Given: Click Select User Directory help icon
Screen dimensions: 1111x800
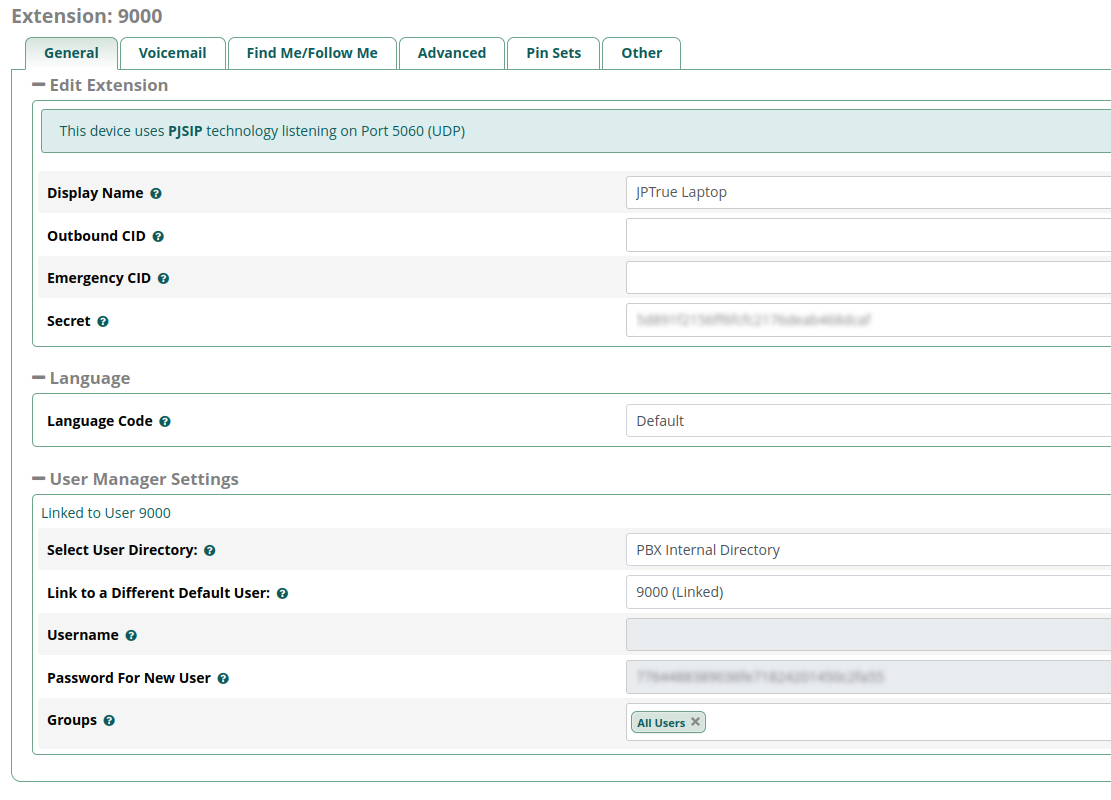Looking at the screenshot, I should pyautogui.click(x=210, y=551).
